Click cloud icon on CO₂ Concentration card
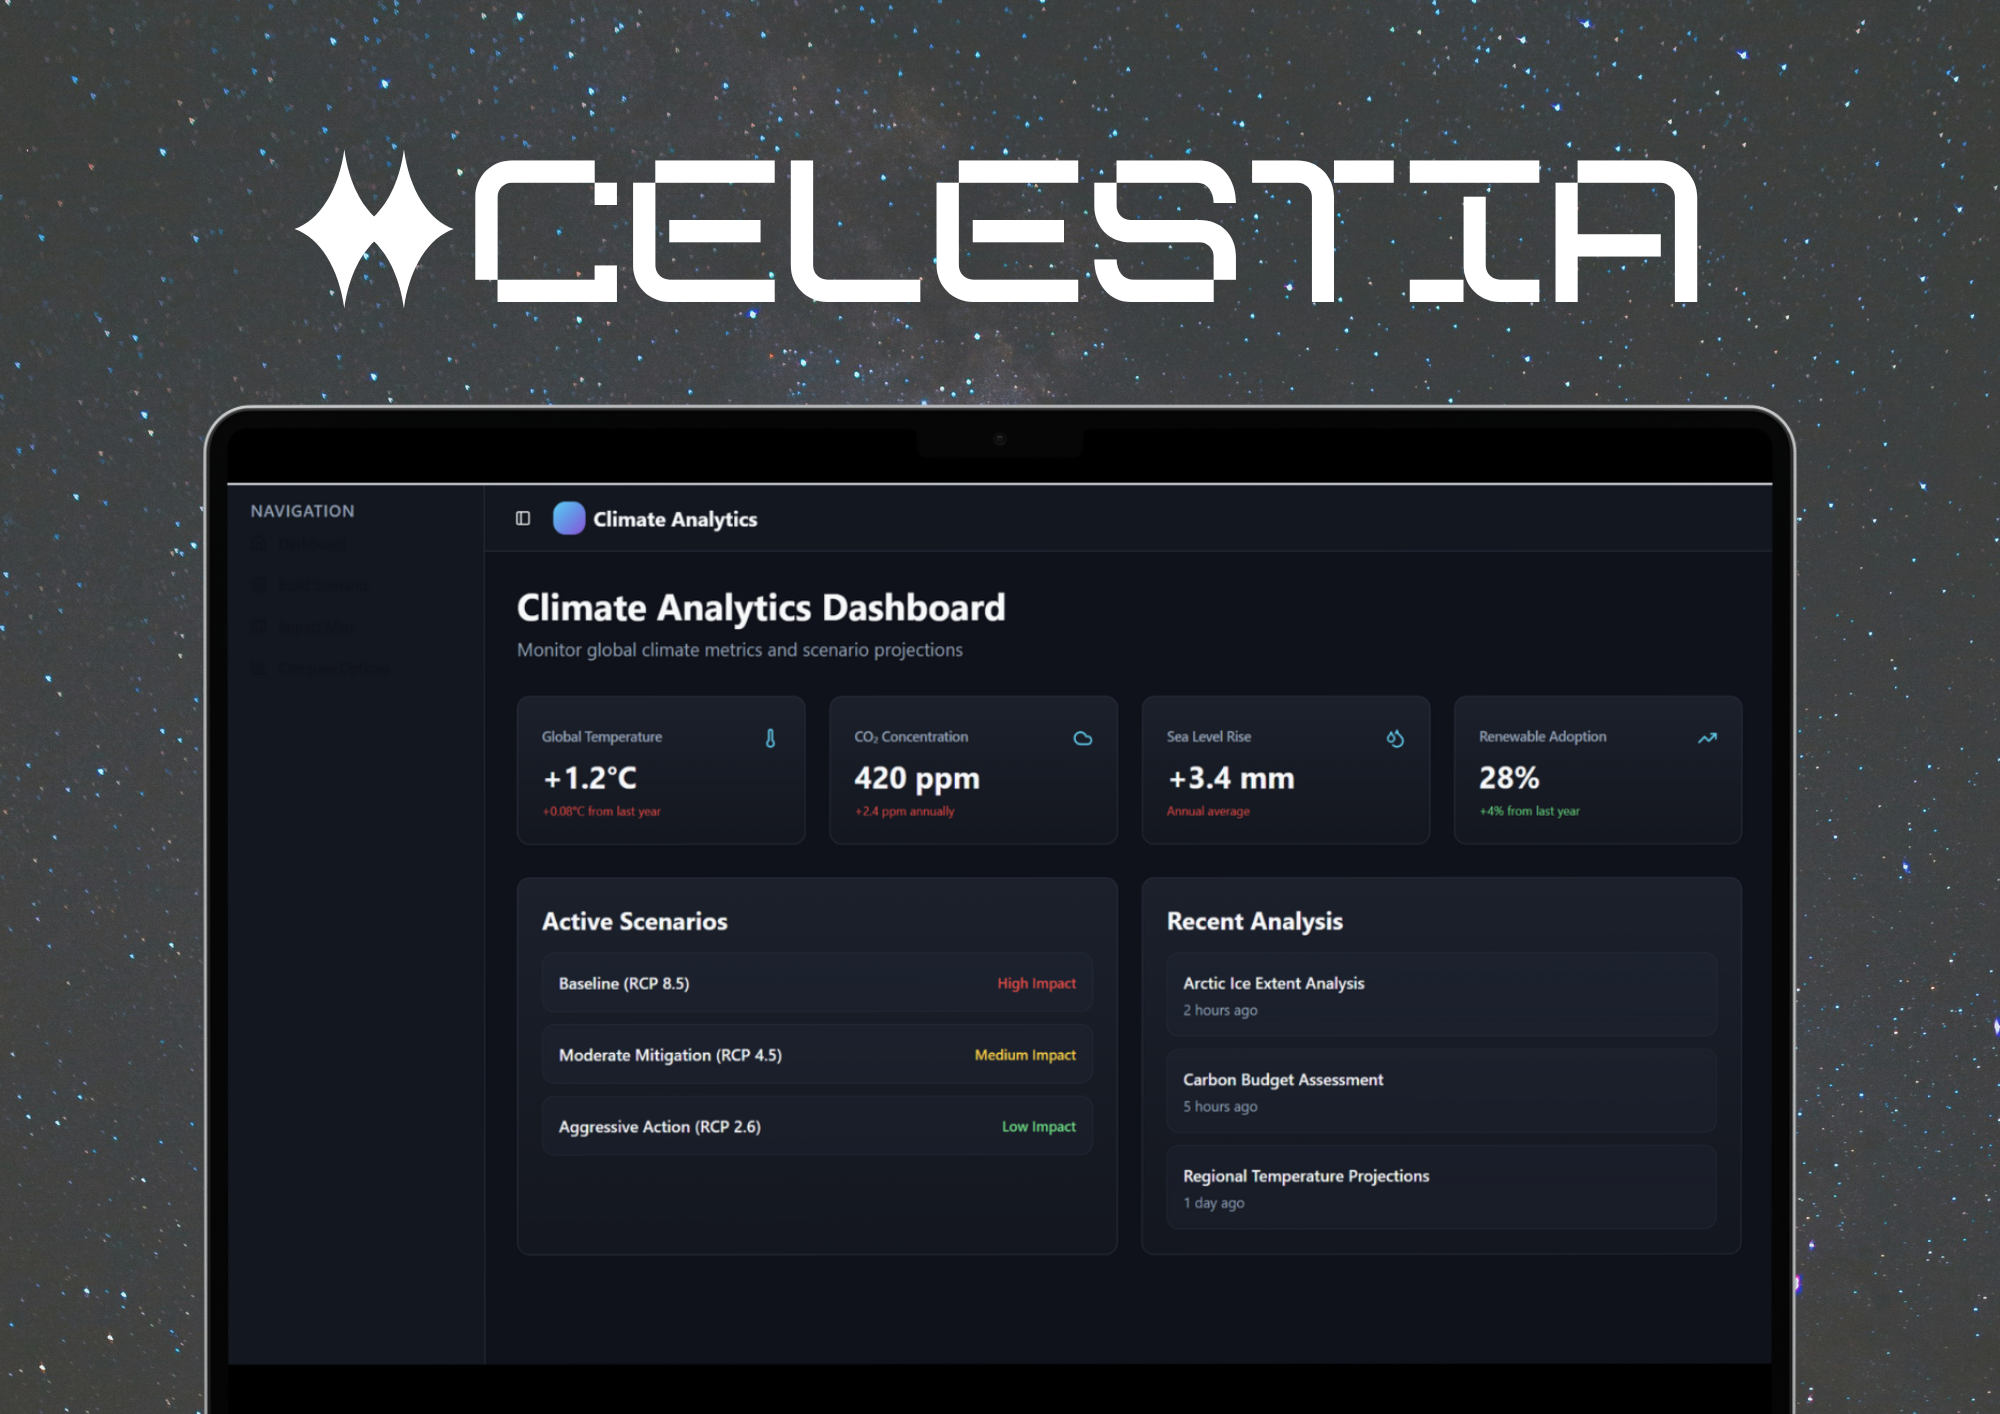 [1082, 738]
